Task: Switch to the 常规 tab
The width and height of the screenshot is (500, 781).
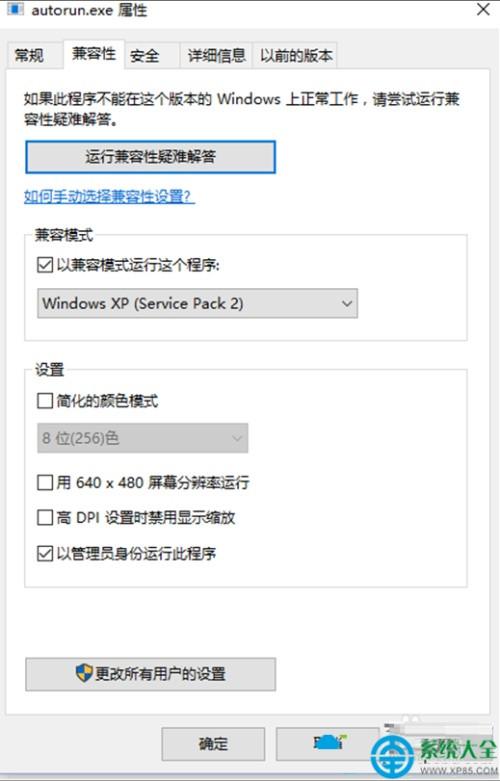Action: (x=29, y=55)
